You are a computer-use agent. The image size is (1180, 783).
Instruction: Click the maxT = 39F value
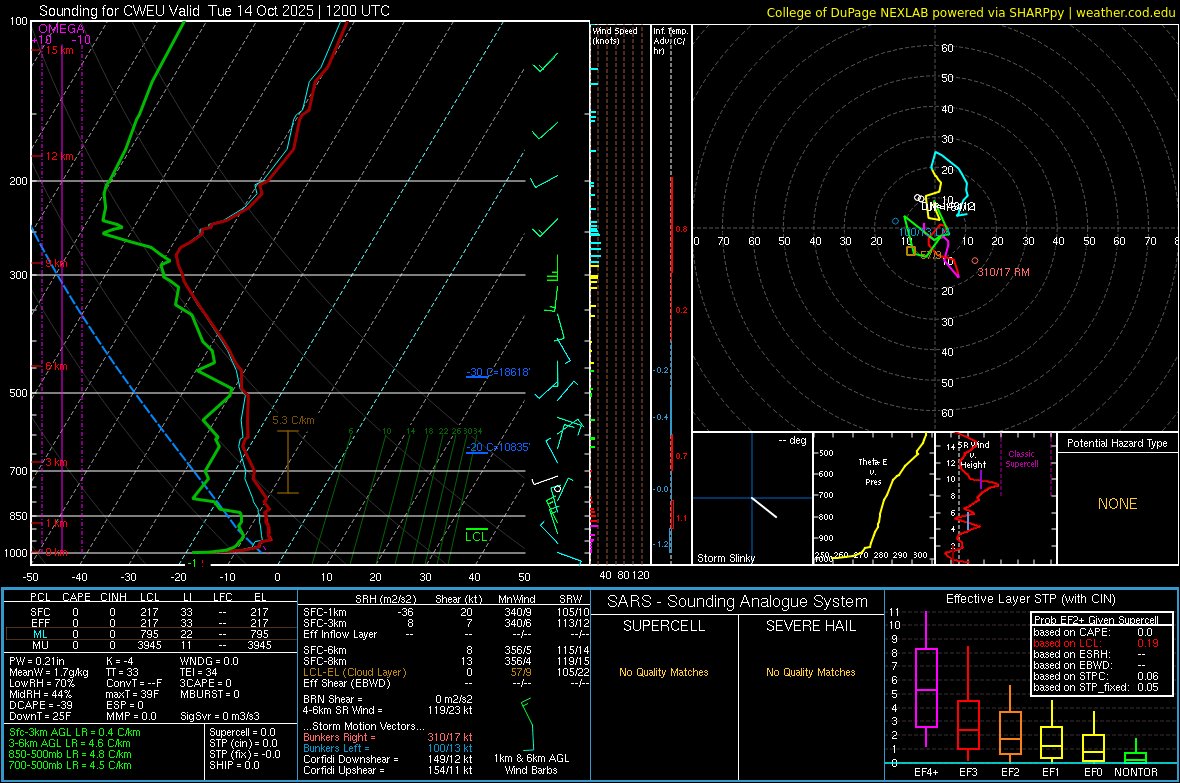133,694
